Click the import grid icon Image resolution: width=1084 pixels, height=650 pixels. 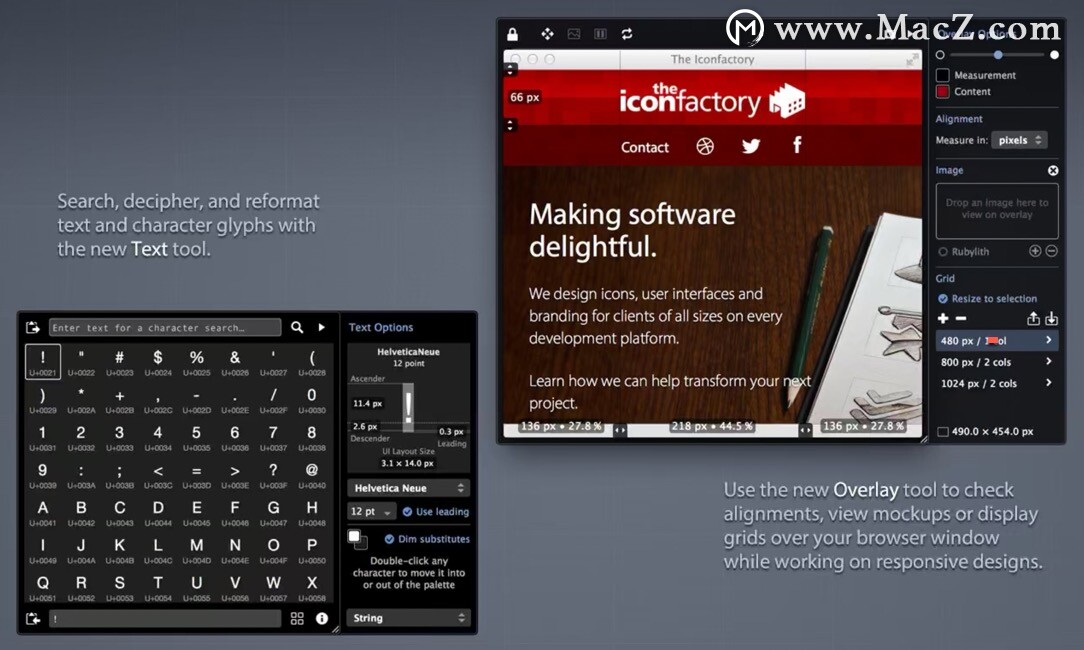point(1052,318)
